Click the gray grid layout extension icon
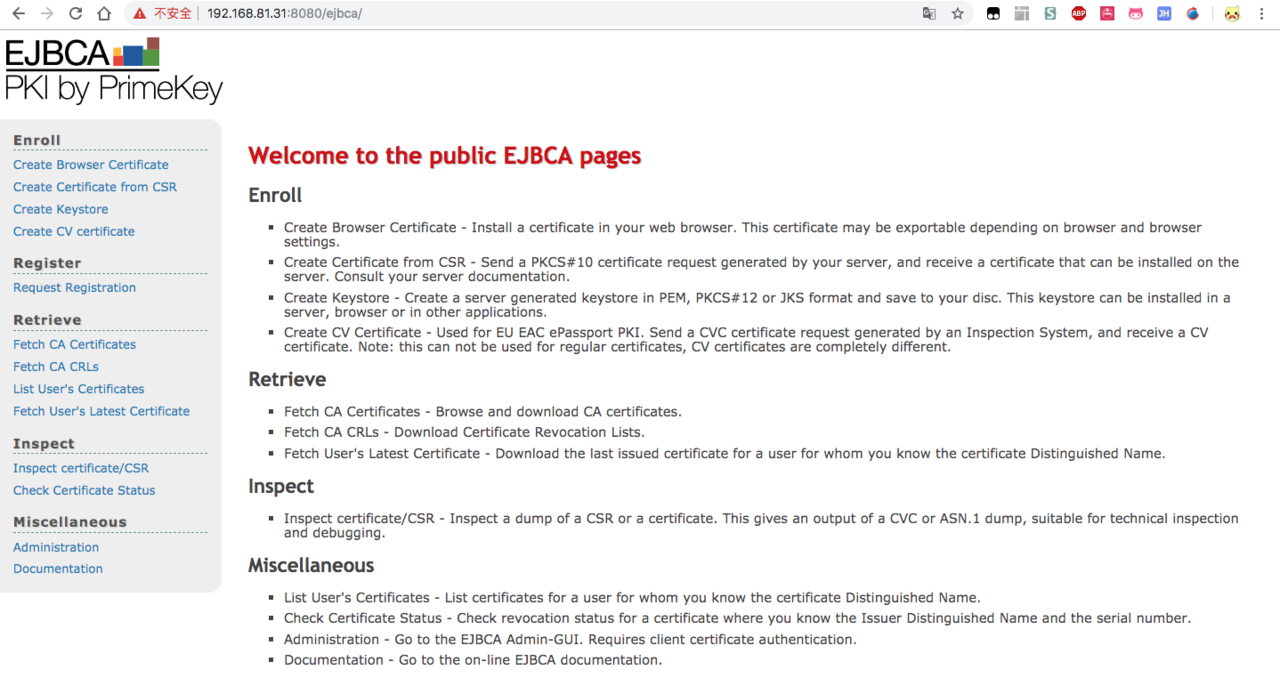The image size is (1280, 686). point(1021,14)
